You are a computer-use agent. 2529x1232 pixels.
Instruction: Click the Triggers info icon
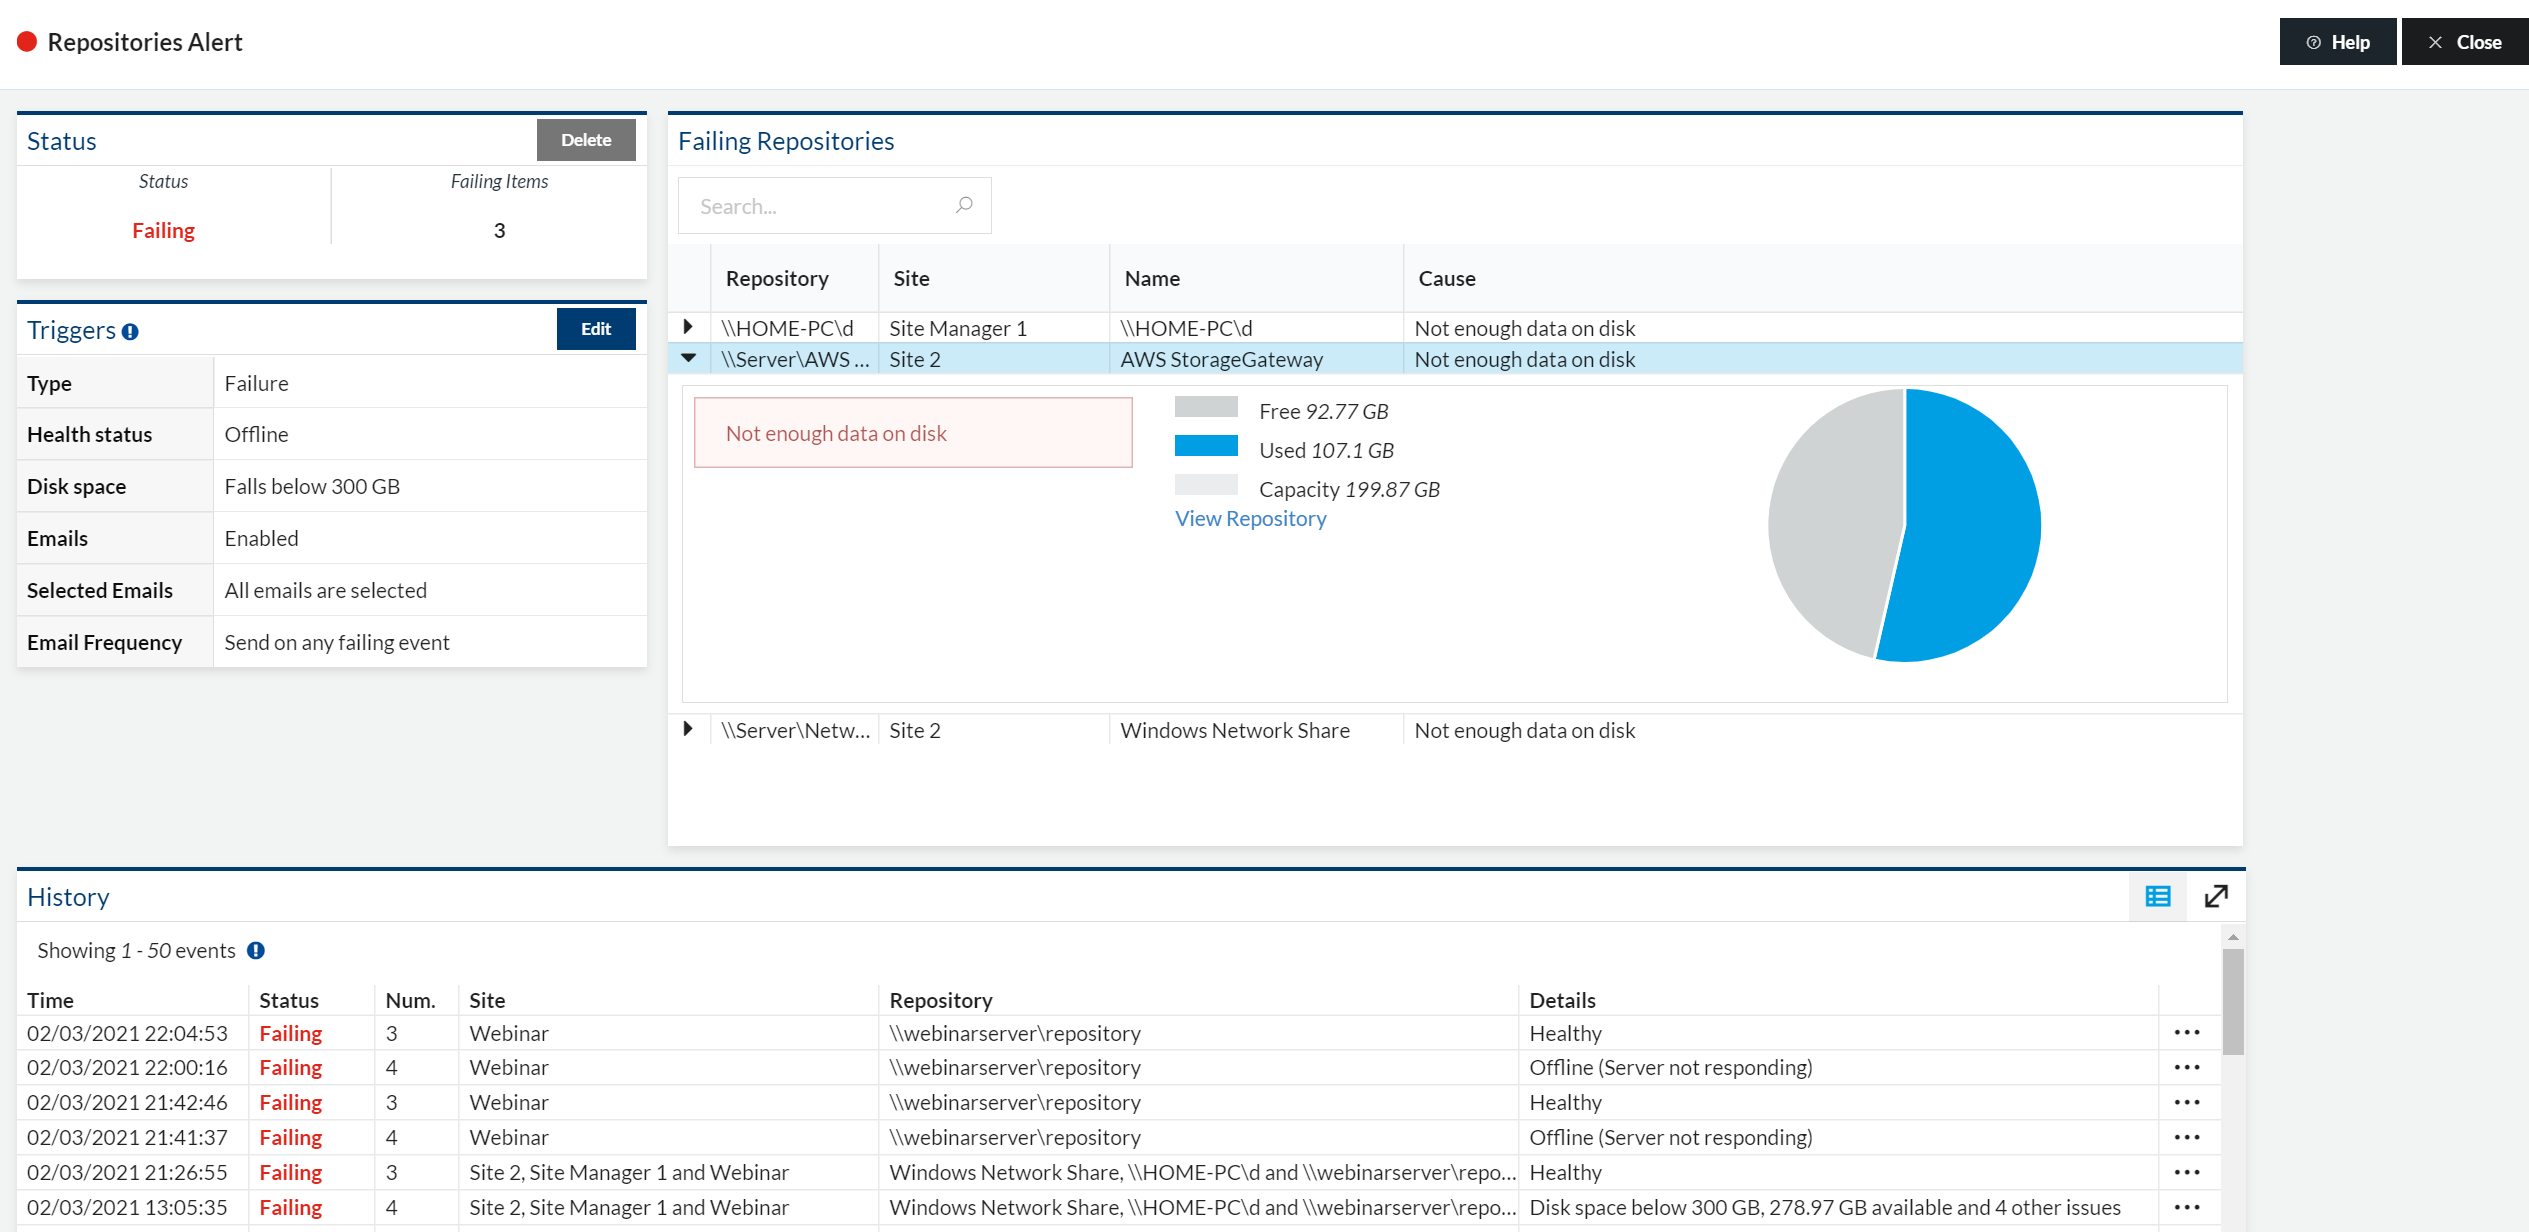(130, 332)
